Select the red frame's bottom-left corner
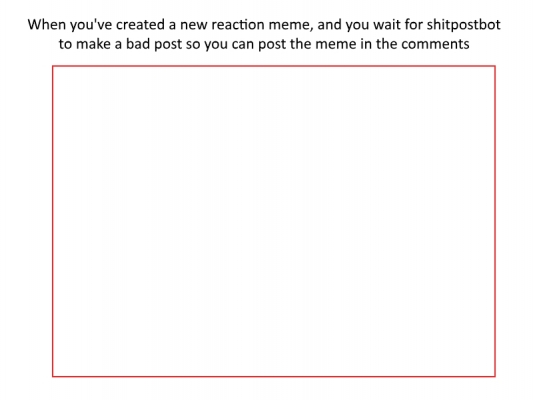The image size is (533, 400). pos(53,376)
